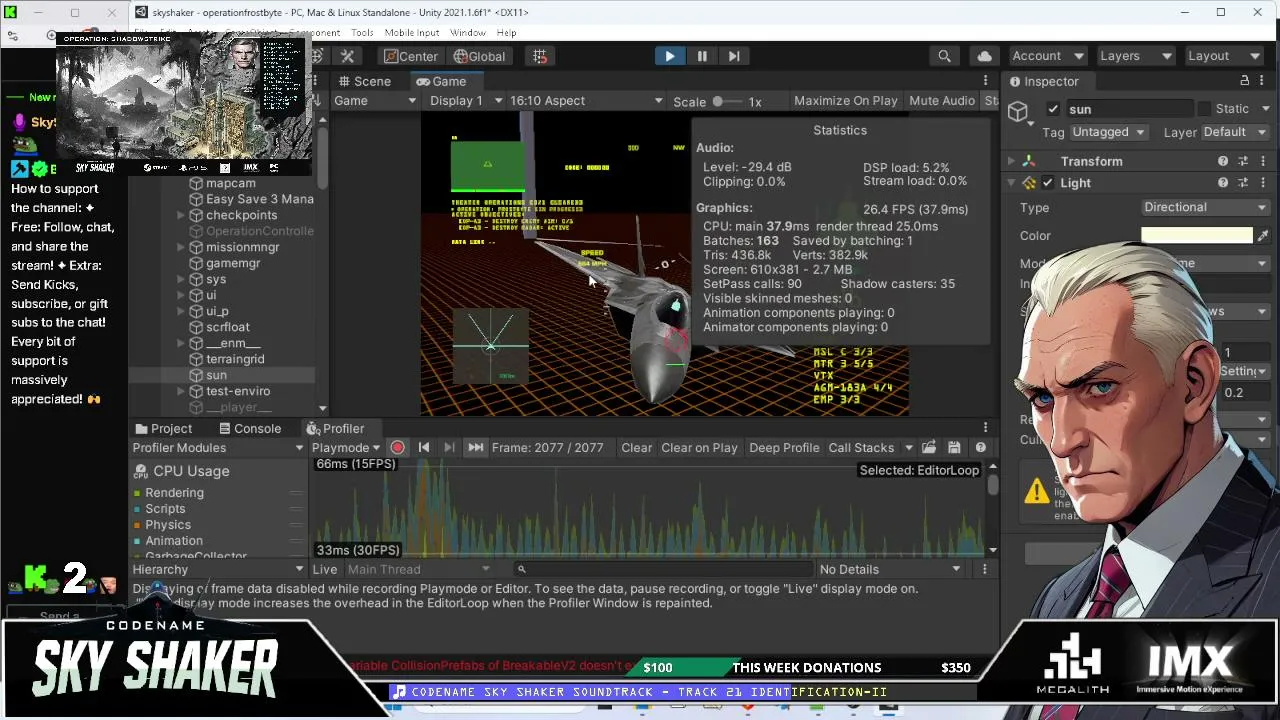Click the grid snapping icon
This screenshot has width=1280, height=720.
coord(540,56)
